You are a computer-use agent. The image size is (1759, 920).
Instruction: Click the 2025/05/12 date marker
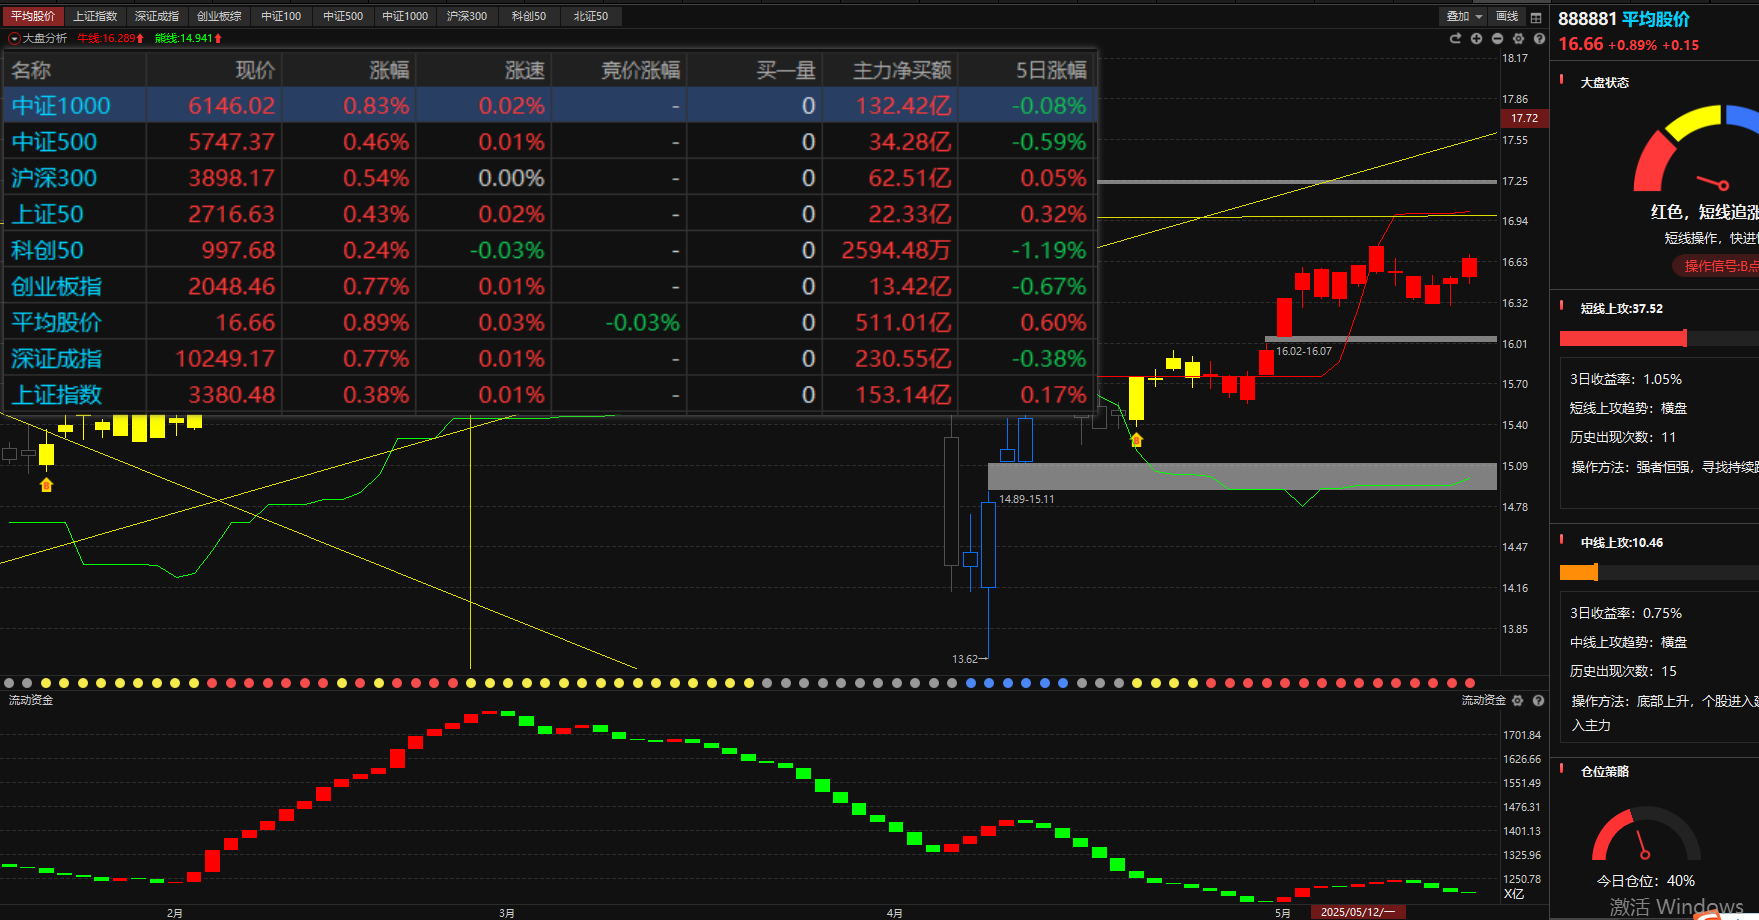[1357, 912]
